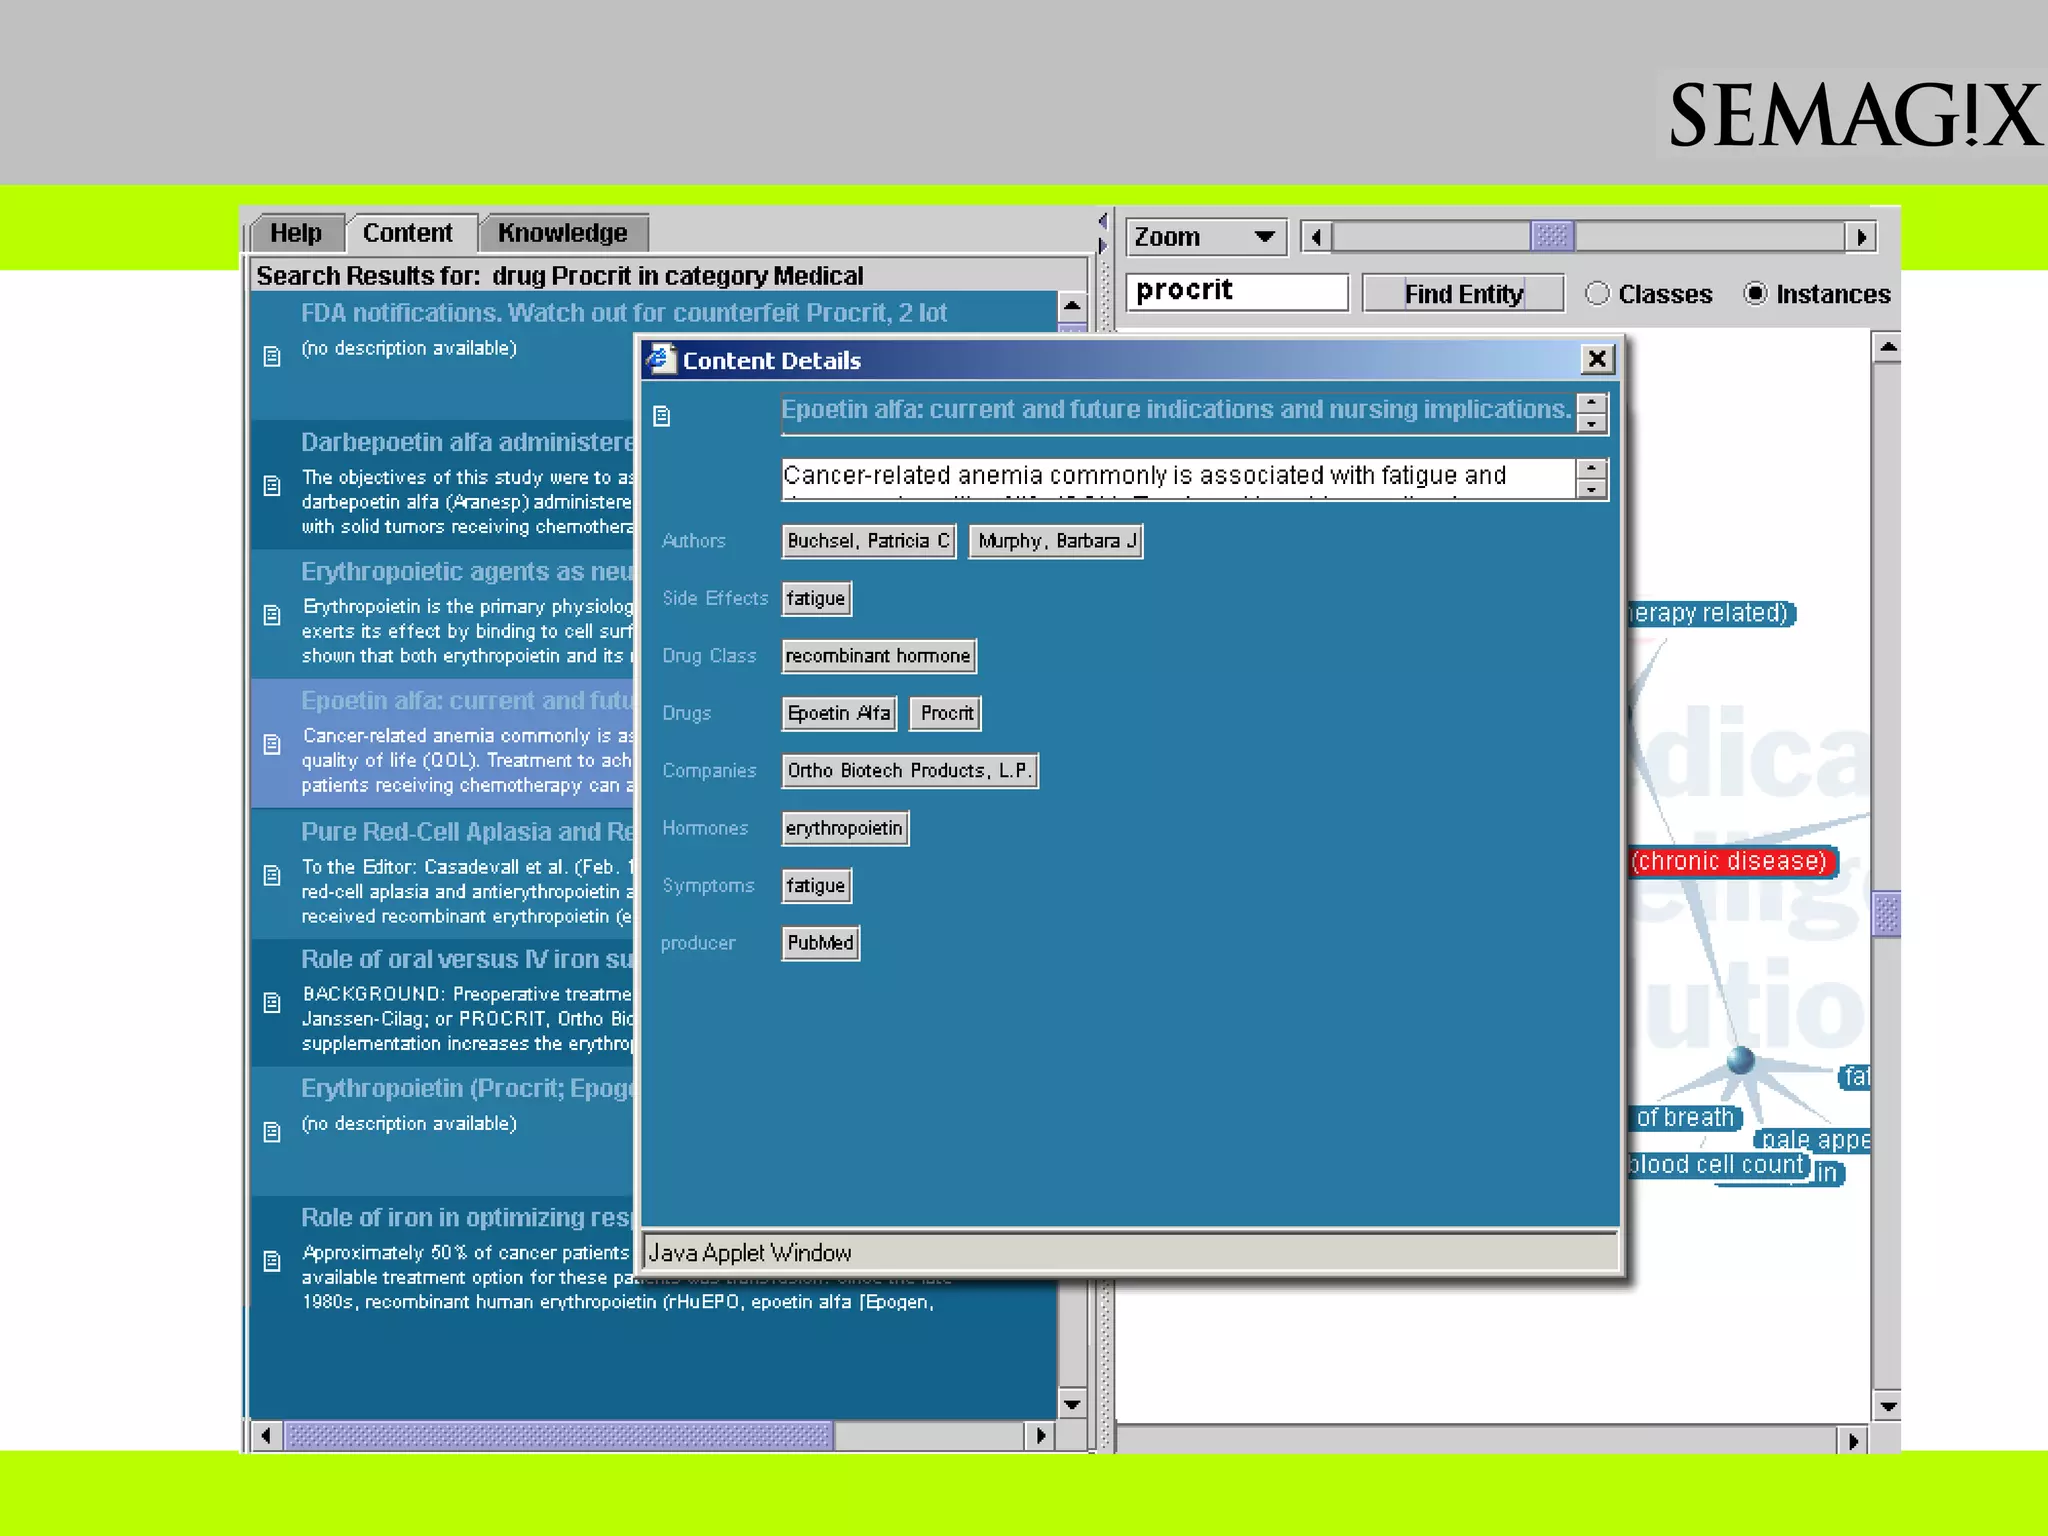Click the Procrit drug tag

[x=946, y=713]
